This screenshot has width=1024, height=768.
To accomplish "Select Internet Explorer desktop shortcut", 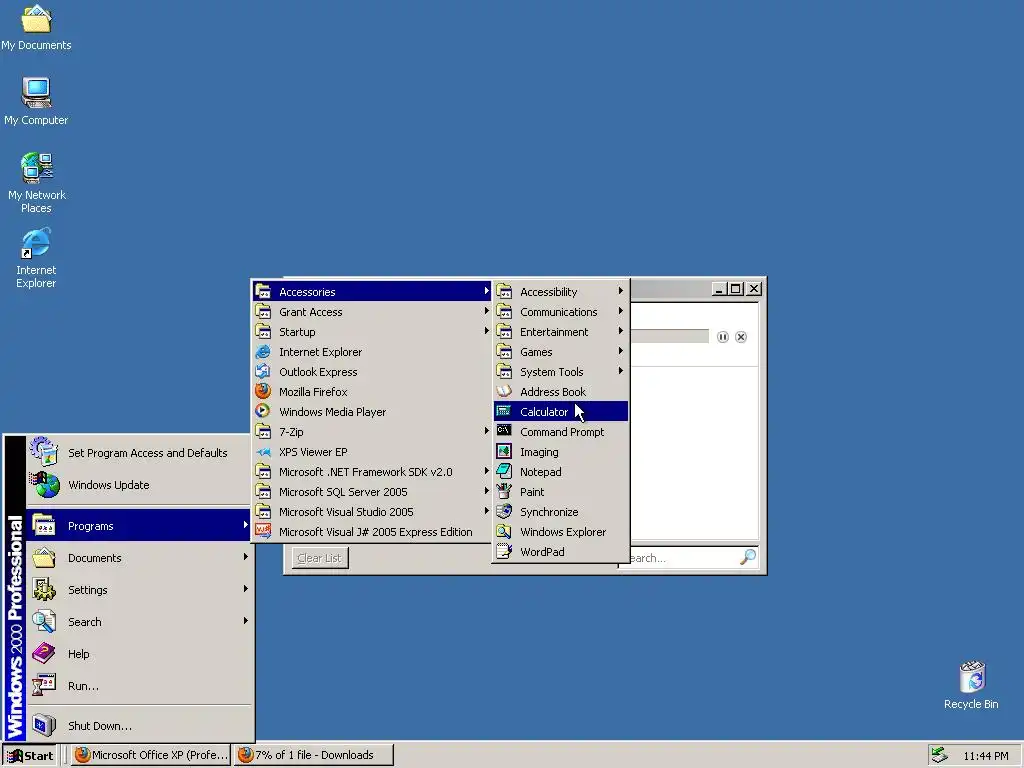I will point(36,258).
